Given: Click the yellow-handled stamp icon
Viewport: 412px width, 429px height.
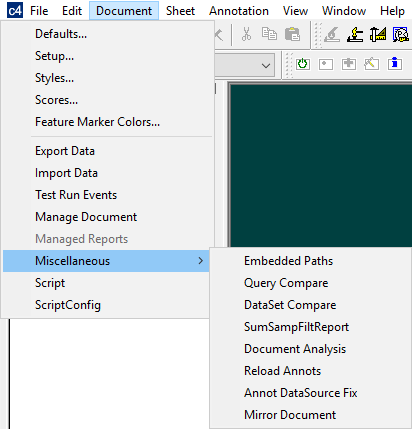Looking at the screenshot, I should click(x=355, y=34).
